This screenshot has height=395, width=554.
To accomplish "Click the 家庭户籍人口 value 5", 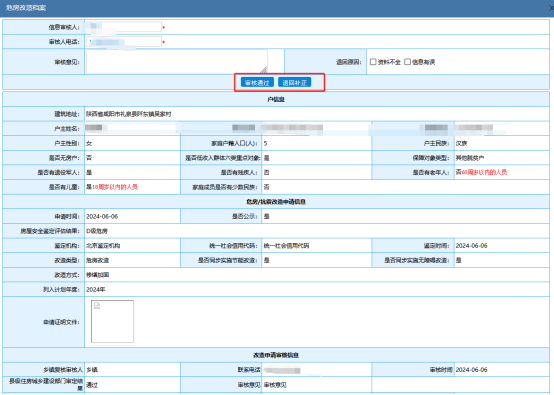I will click(x=265, y=143).
